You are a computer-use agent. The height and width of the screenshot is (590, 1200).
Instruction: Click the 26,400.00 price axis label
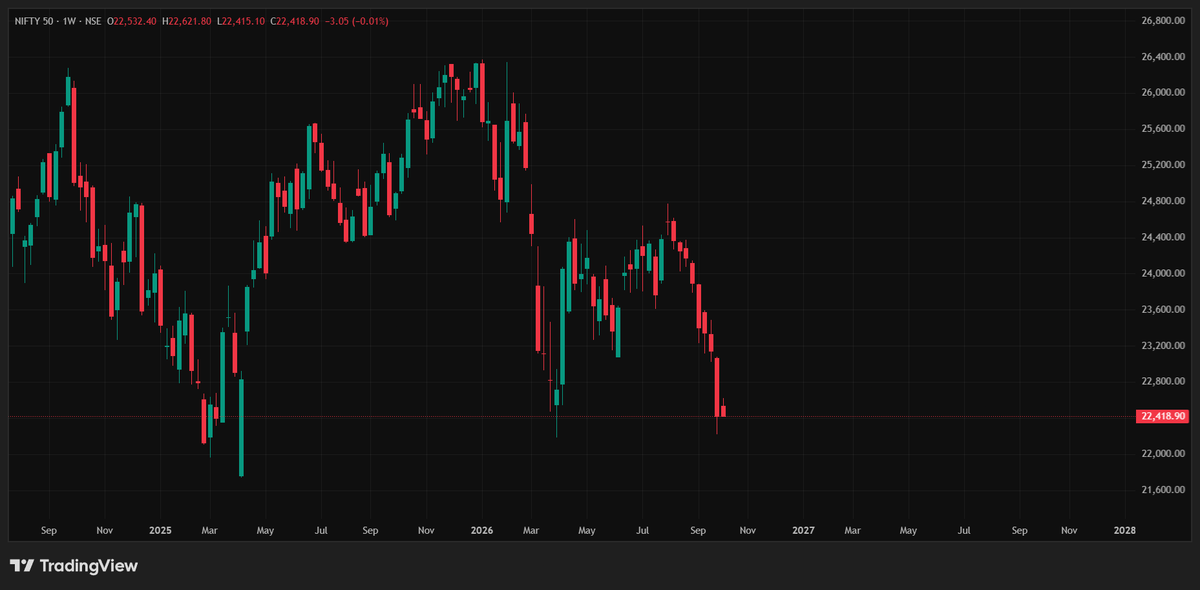tap(1163, 57)
